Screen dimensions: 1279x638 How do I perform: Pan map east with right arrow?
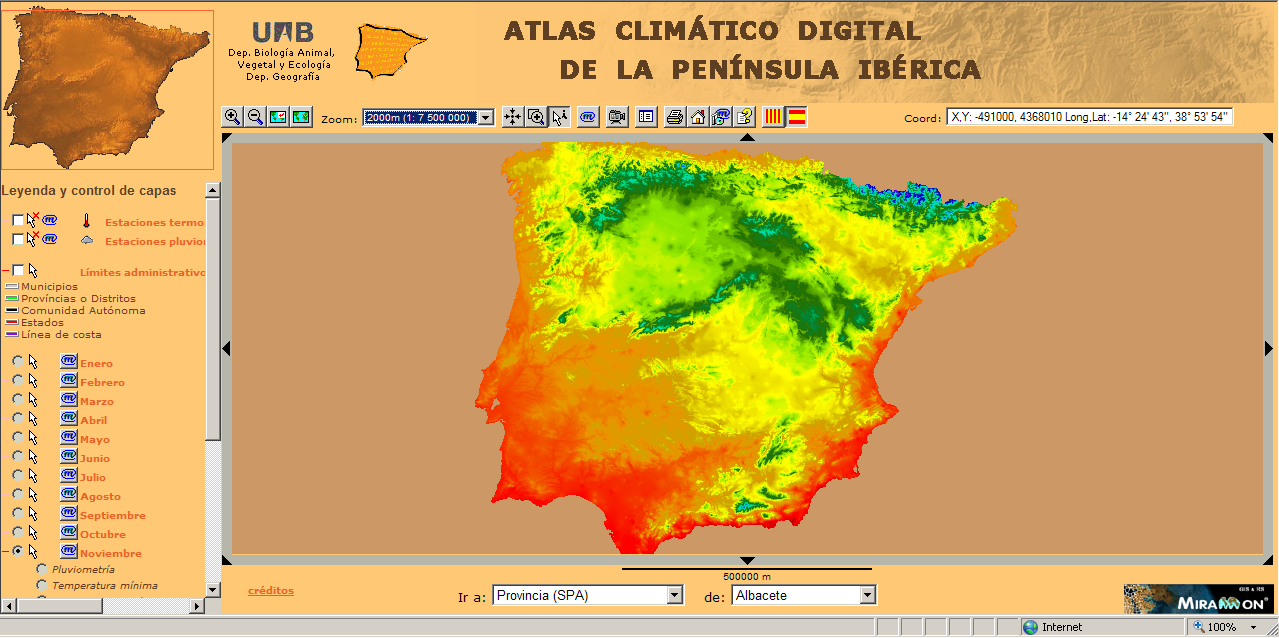[1269, 348]
